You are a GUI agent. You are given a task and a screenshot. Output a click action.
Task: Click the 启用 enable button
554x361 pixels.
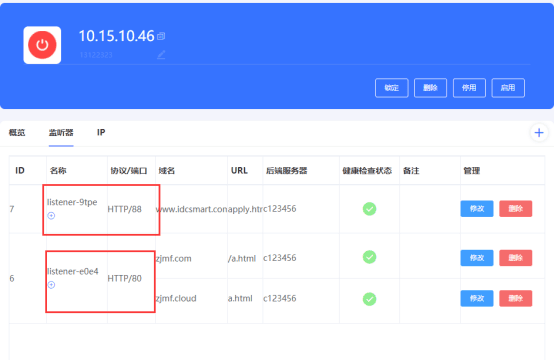click(508, 88)
